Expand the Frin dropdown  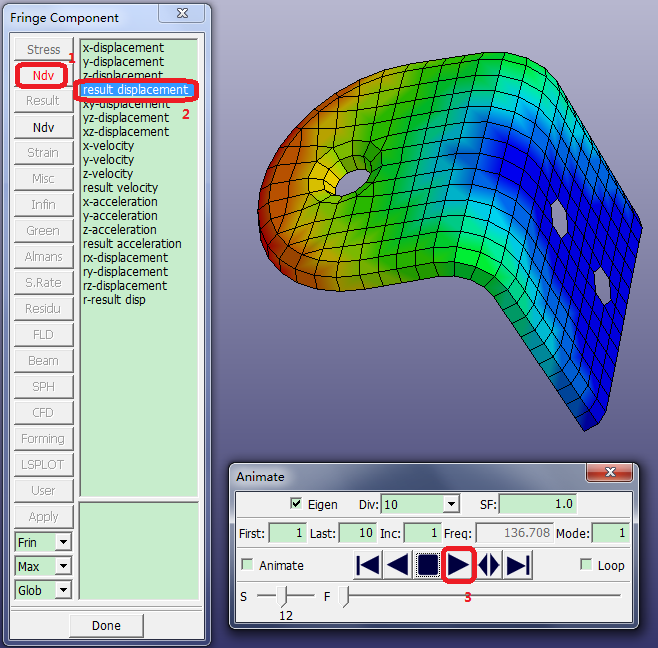pyautogui.click(x=63, y=542)
